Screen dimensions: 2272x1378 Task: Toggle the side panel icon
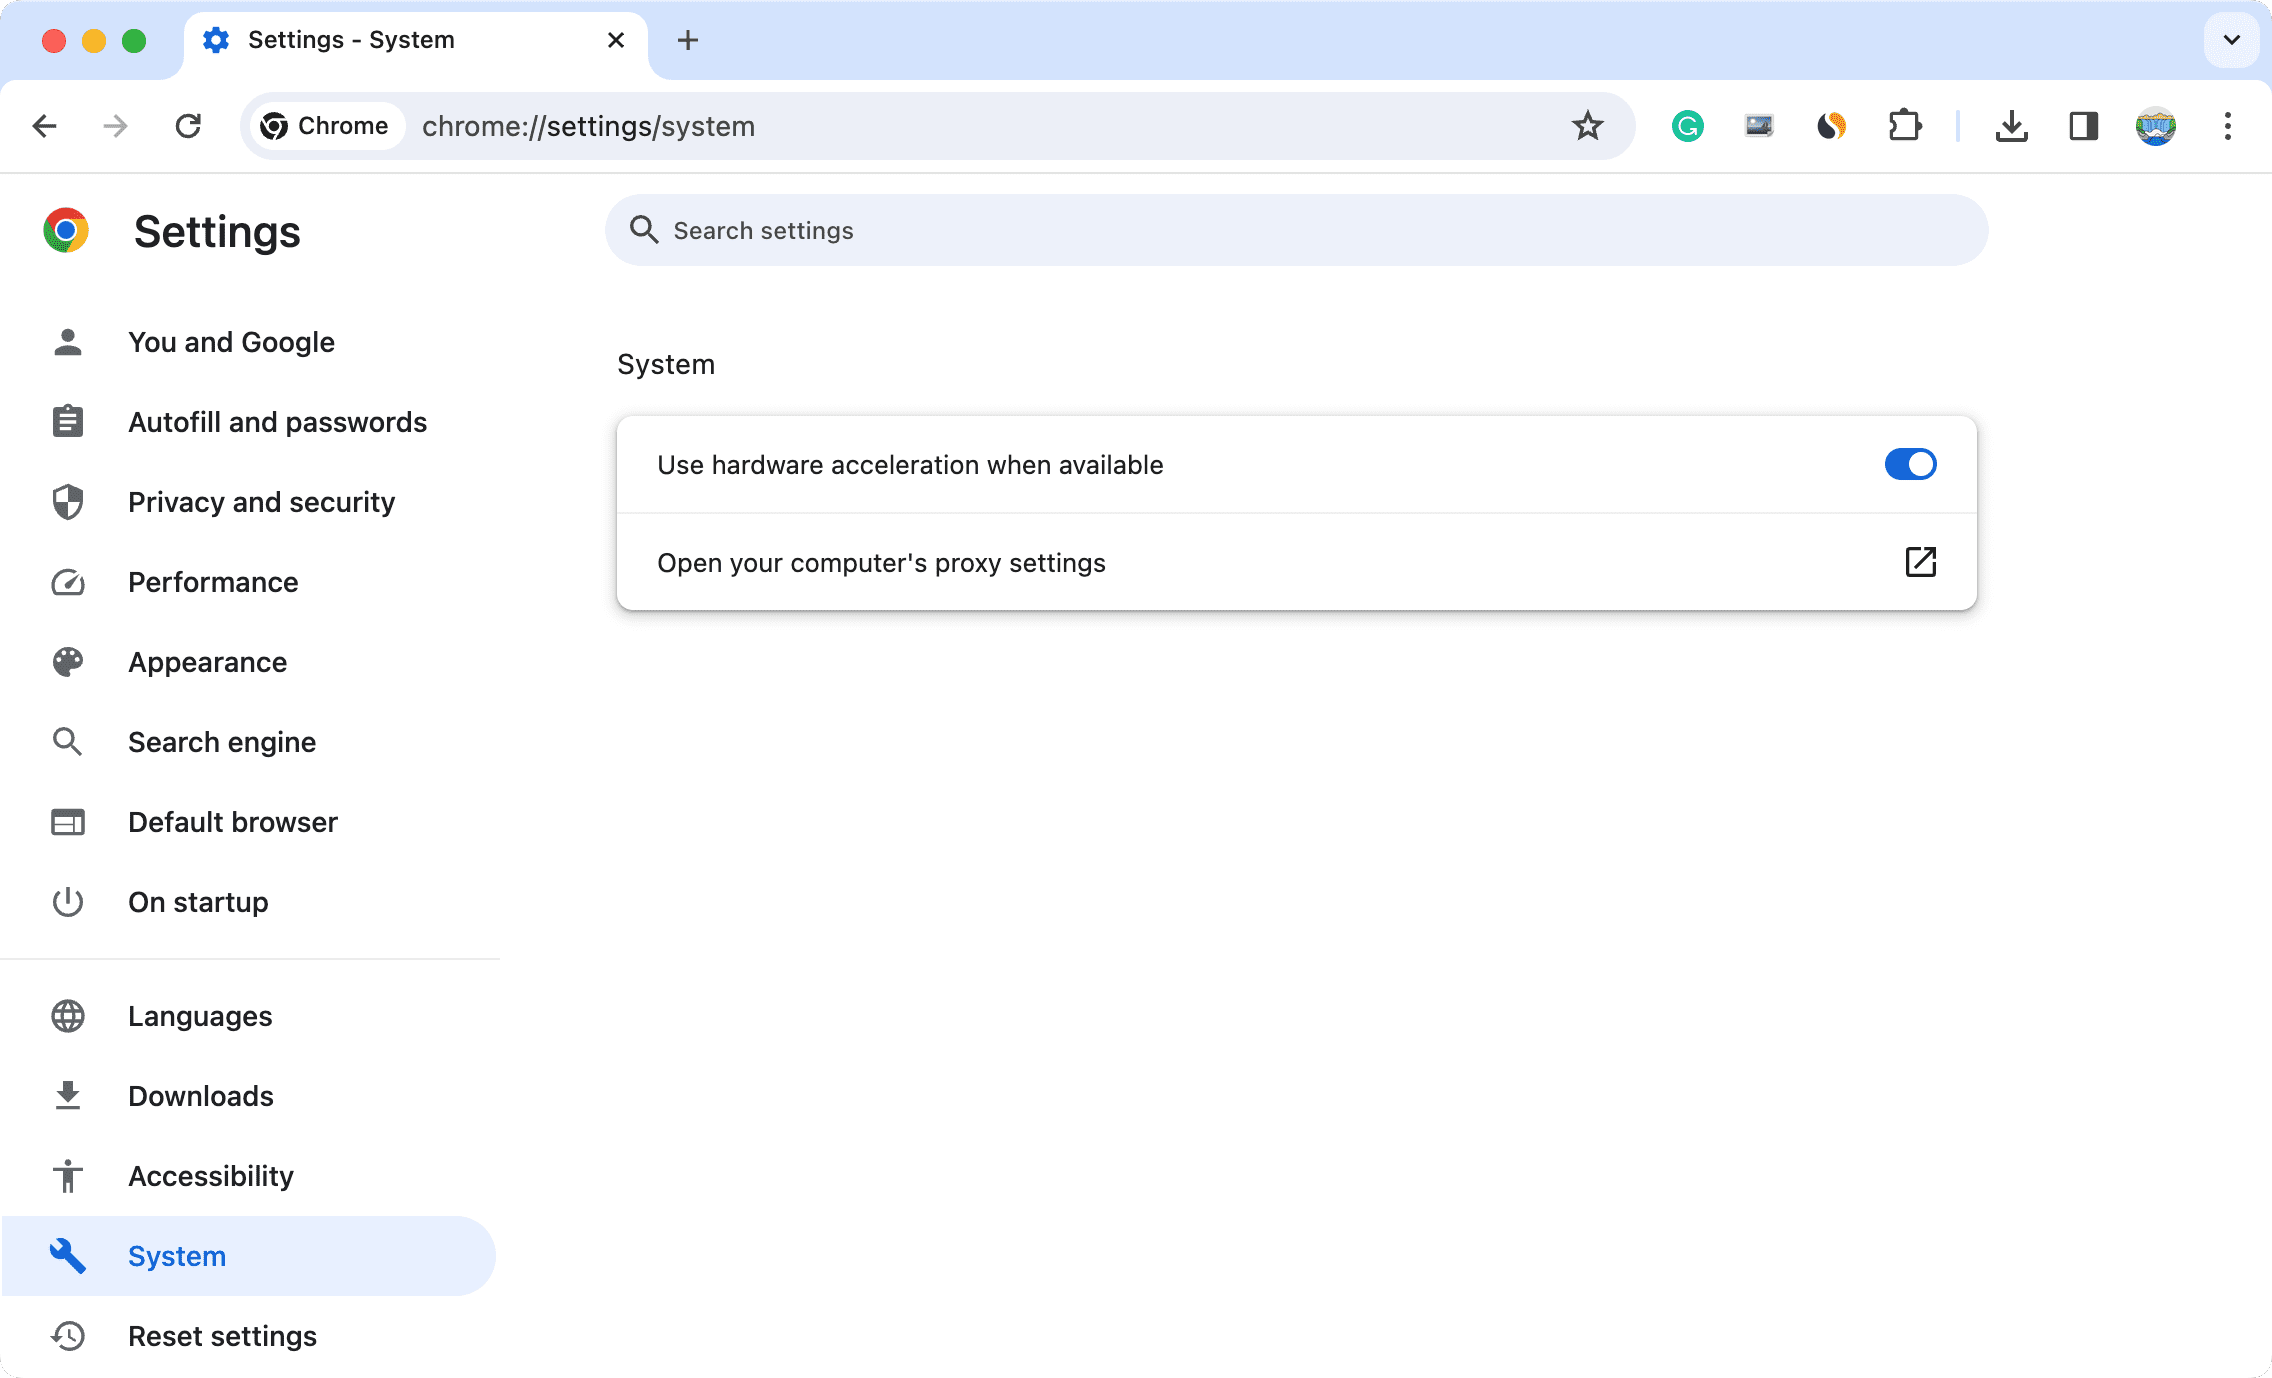[x=2083, y=126]
